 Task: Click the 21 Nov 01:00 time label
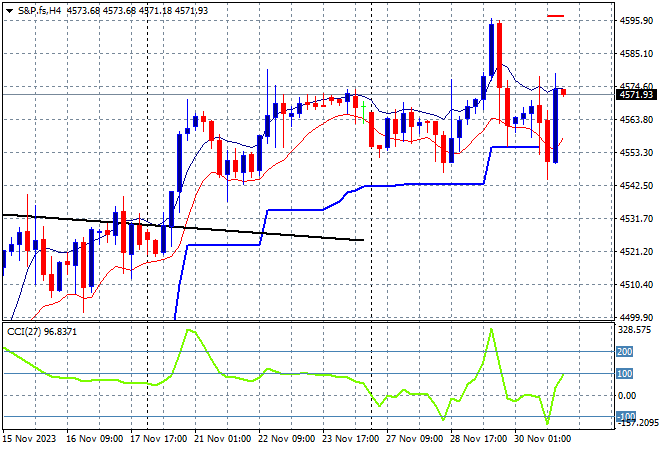coord(223,439)
